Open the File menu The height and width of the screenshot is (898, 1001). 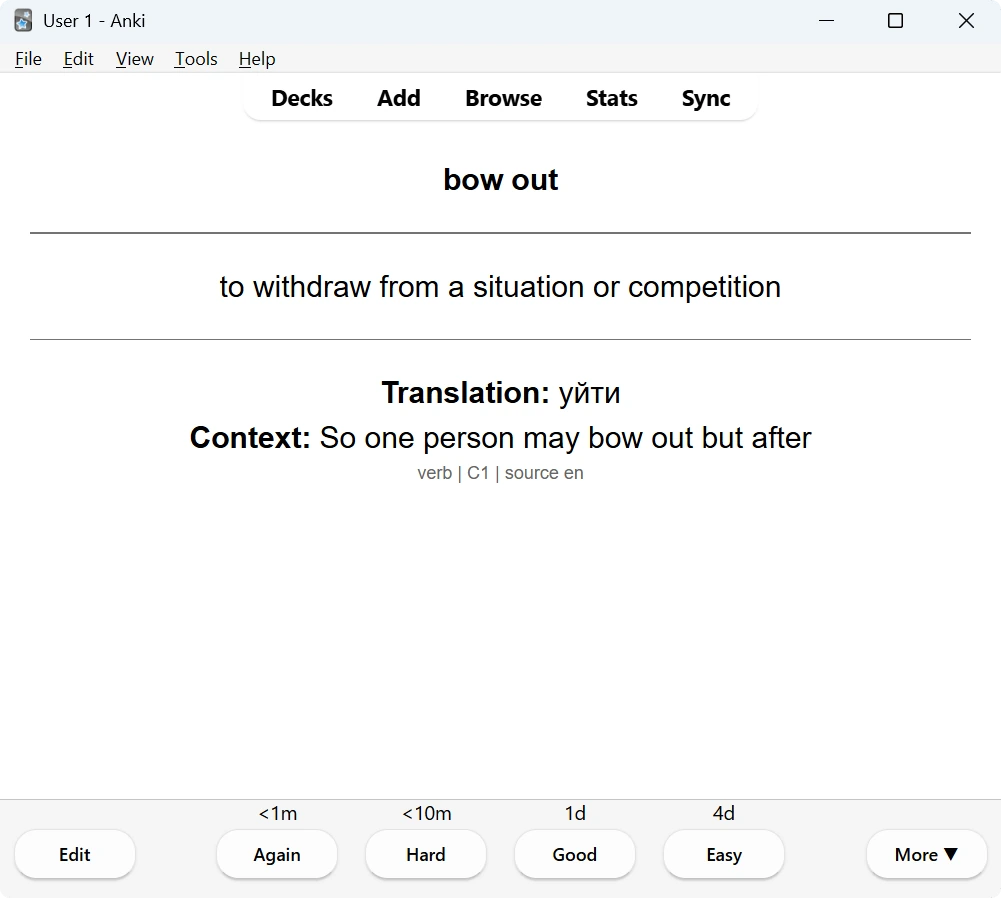click(28, 59)
